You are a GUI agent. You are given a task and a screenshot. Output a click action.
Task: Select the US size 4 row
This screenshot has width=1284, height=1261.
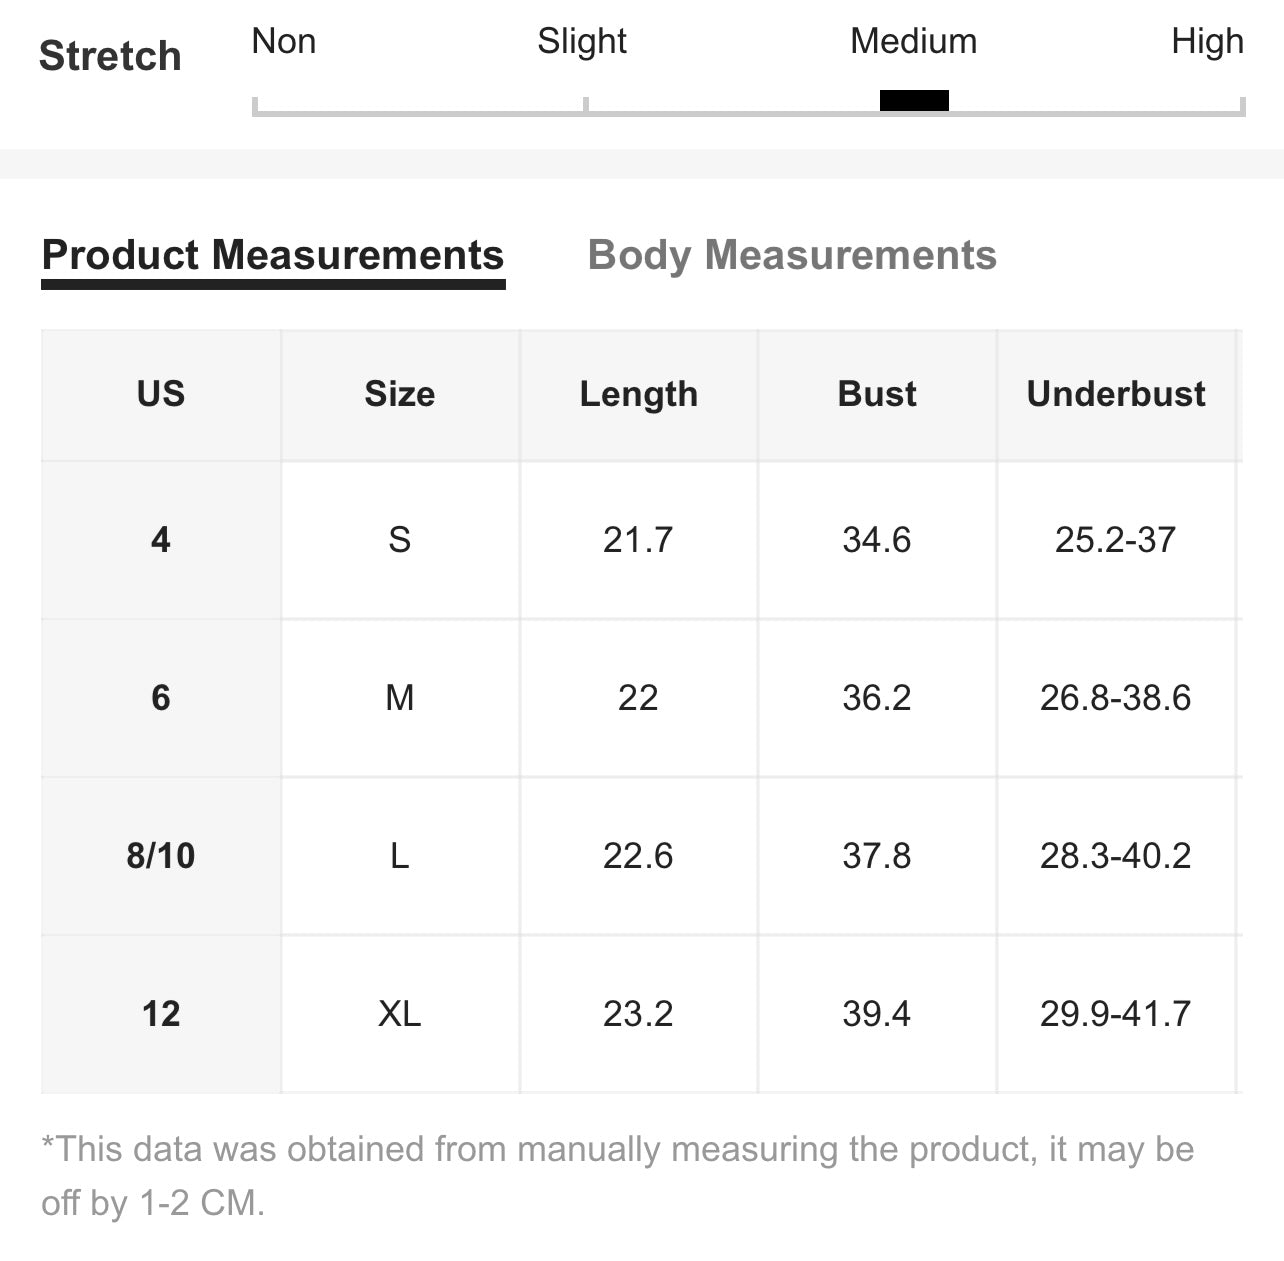tap(640, 540)
